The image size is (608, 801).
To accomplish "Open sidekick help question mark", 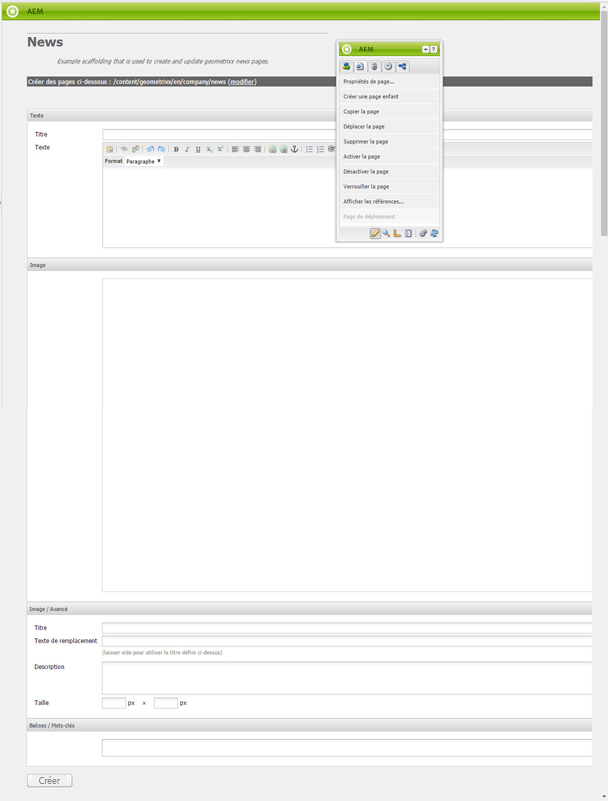I will coord(433,50).
